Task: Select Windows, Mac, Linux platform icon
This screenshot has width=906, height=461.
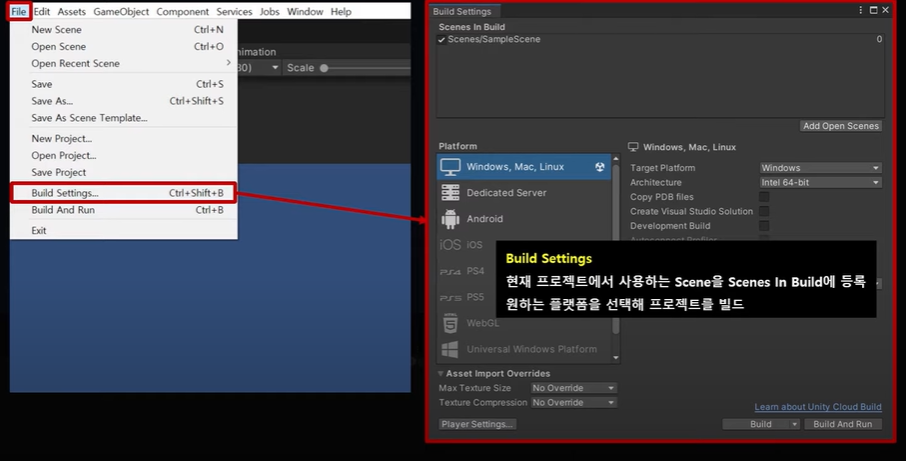Action: coord(450,167)
